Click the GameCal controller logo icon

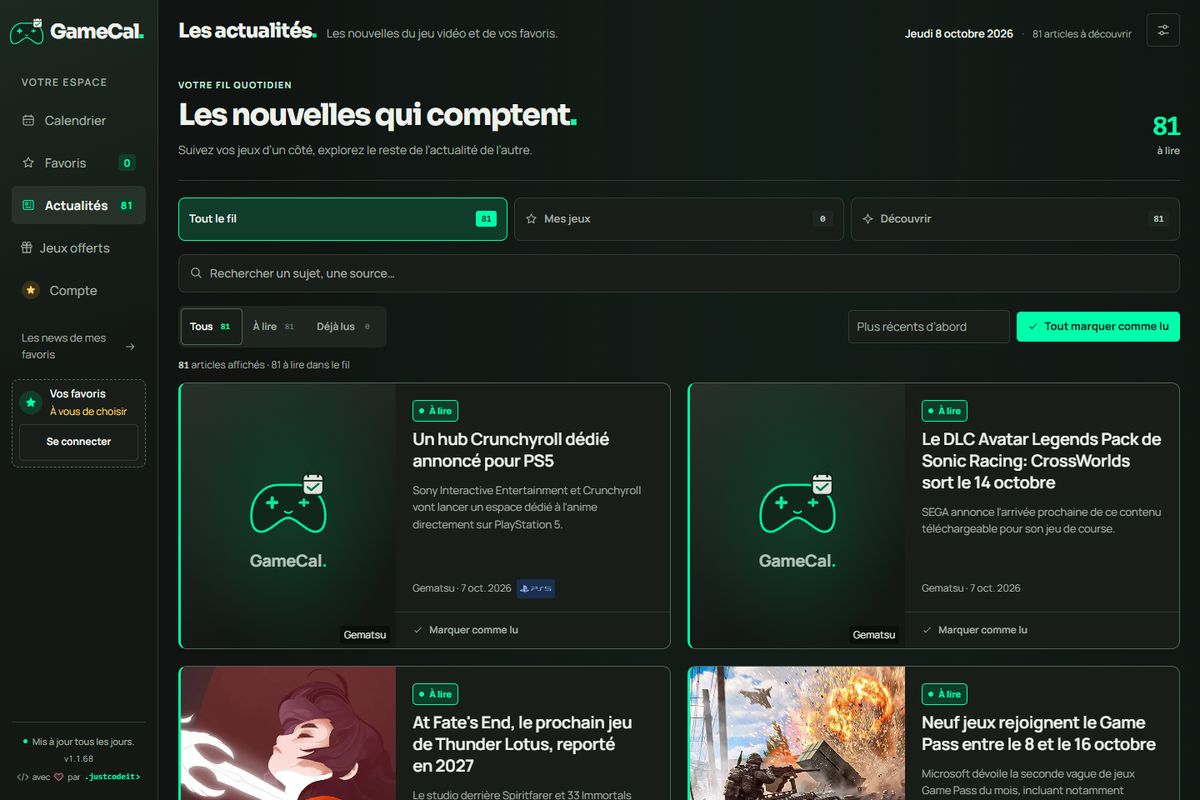click(x=27, y=31)
